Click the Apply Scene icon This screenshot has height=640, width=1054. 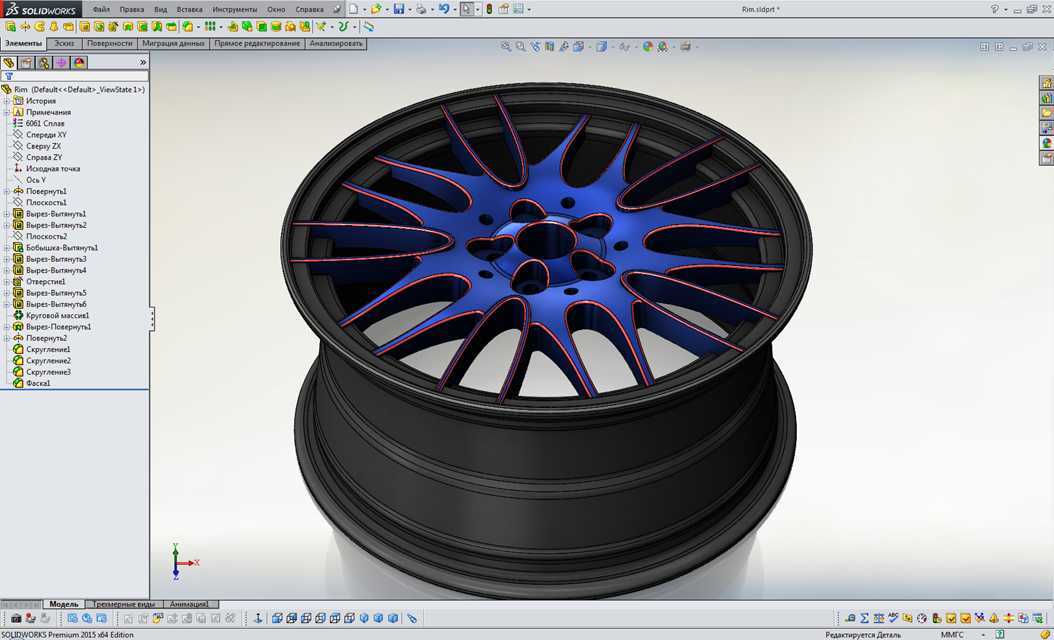(663, 46)
